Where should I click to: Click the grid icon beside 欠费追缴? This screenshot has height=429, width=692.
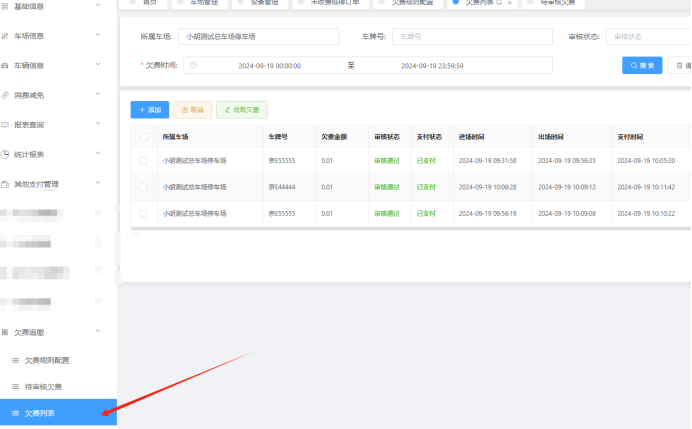tap(5, 332)
